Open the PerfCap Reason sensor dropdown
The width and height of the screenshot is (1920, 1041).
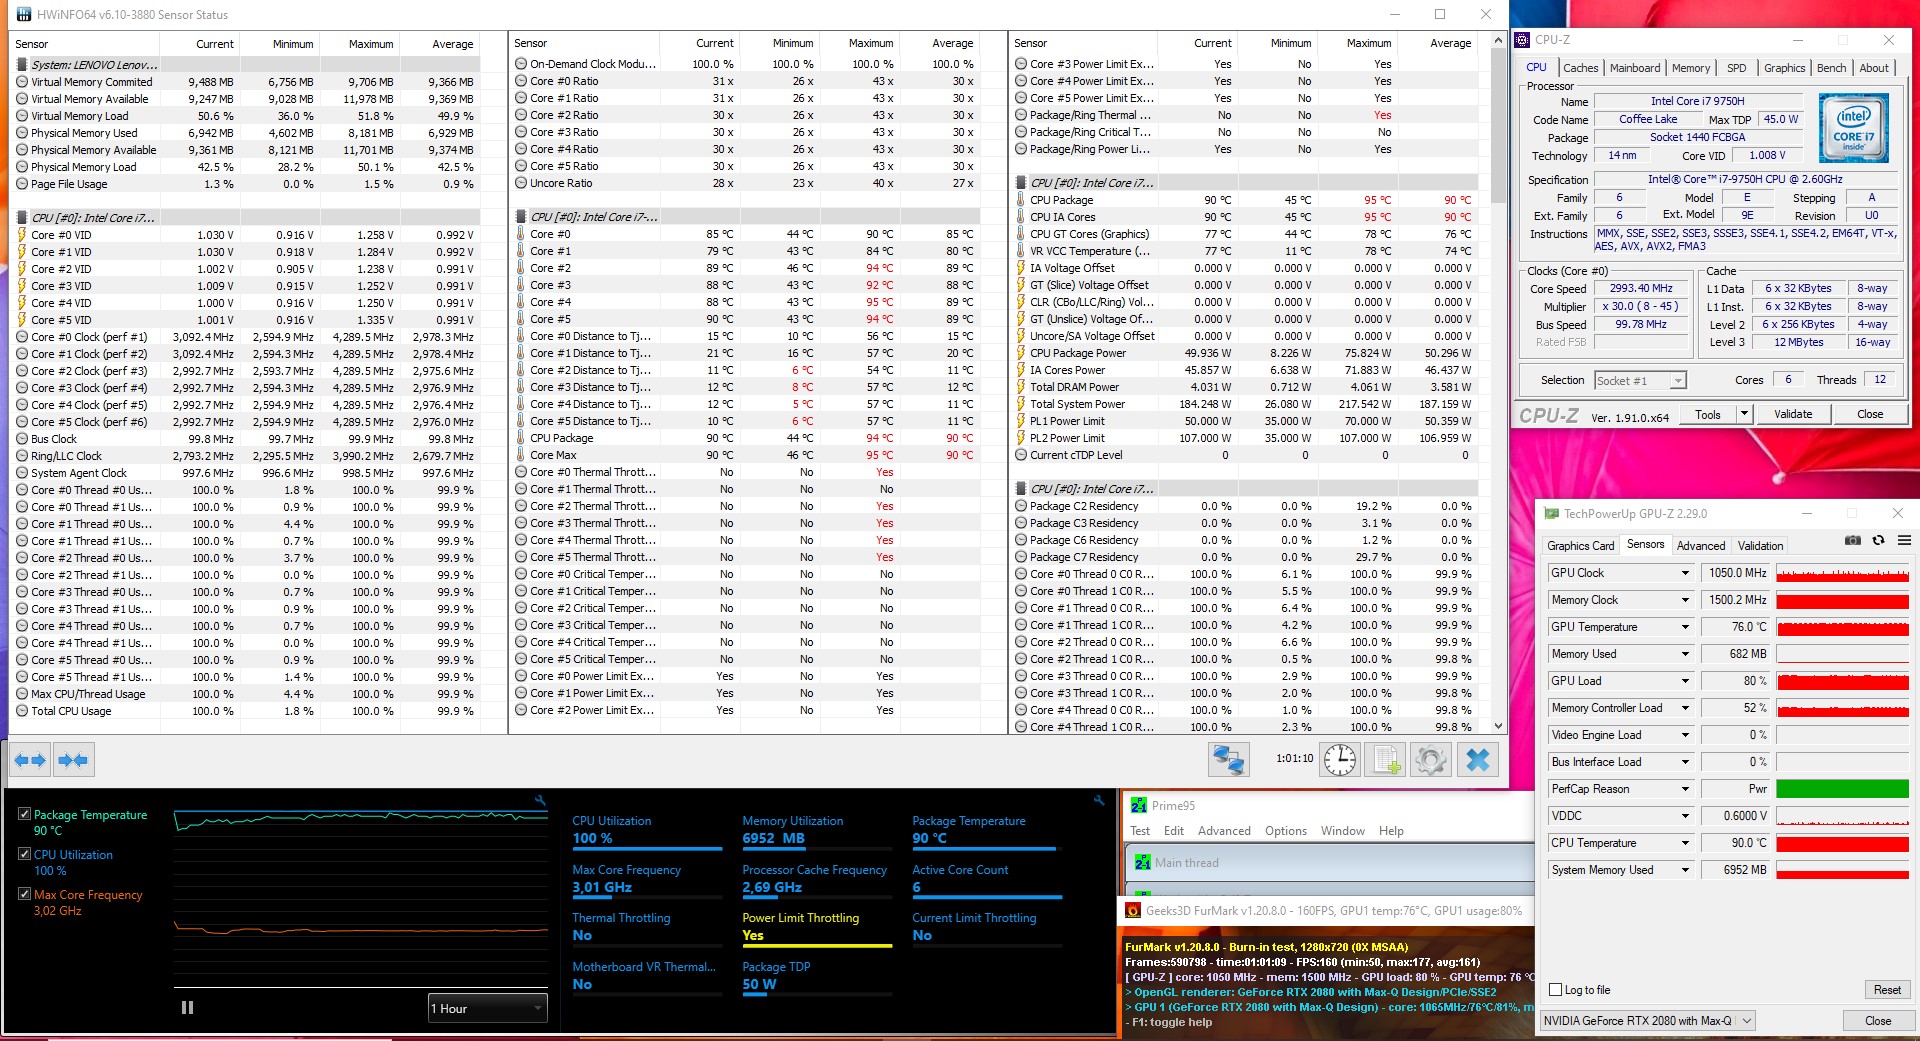[x=1685, y=789]
